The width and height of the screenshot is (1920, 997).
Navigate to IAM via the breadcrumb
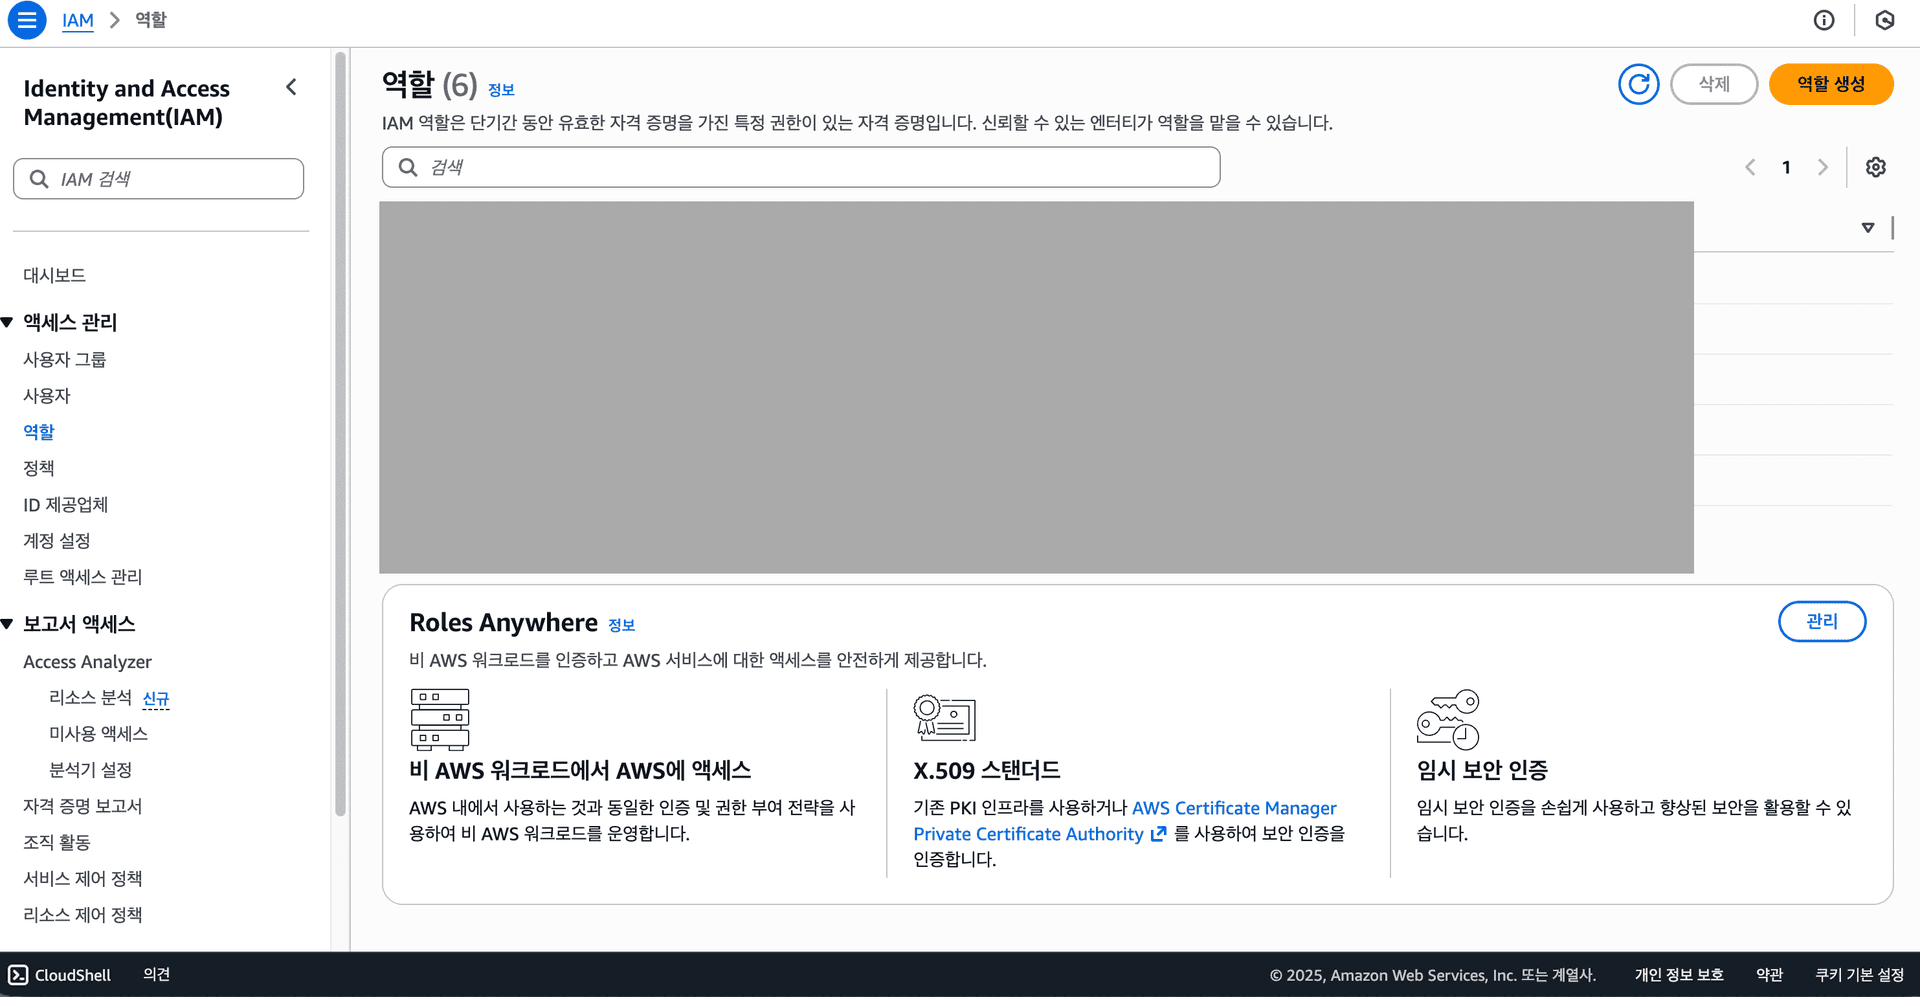click(x=78, y=20)
